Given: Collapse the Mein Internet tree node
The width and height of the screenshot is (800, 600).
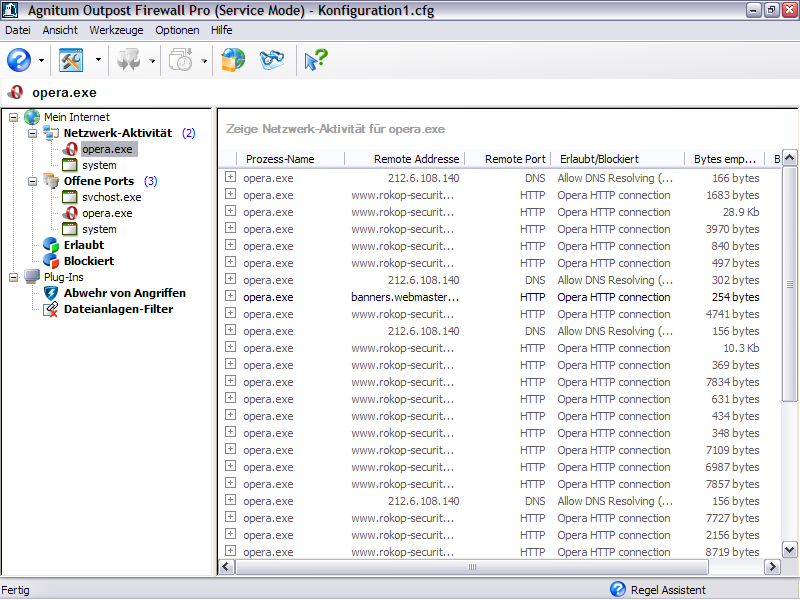Looking at the screenshot, I should pos(14,117).
